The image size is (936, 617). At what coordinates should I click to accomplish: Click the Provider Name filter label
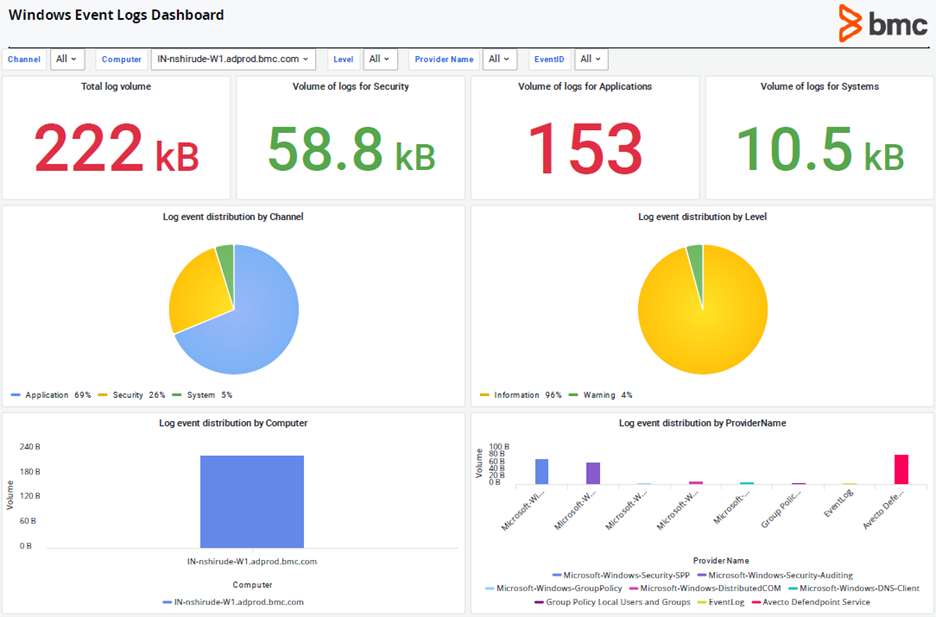point(443,59)
